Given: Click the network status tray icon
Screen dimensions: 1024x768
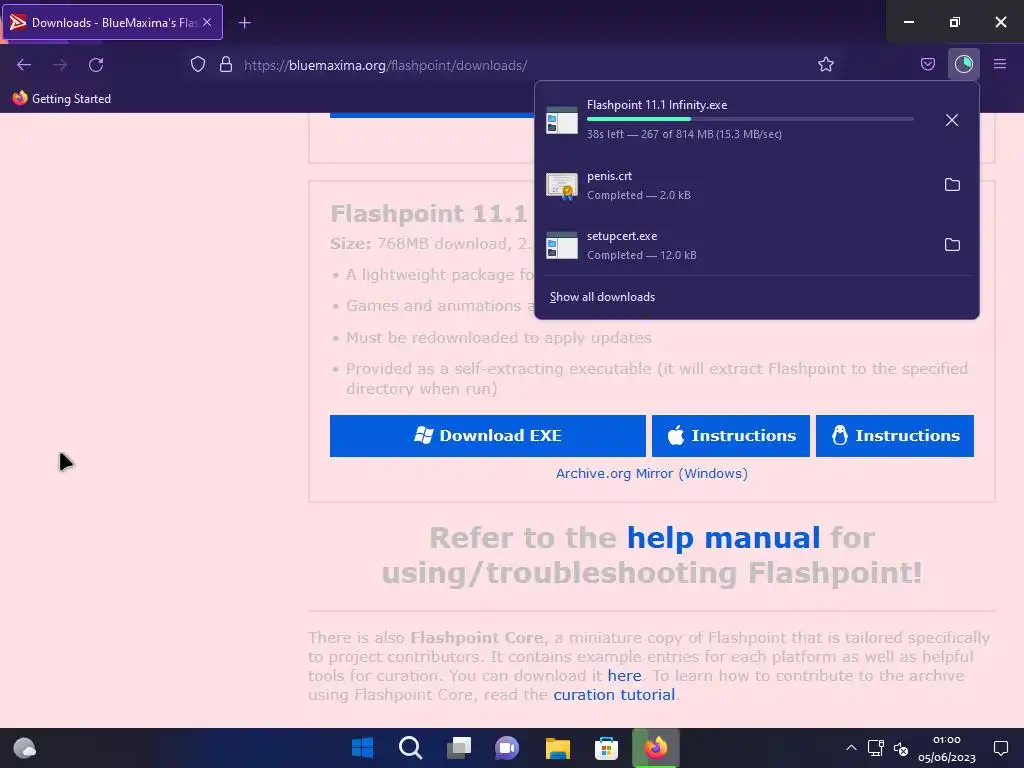Looking at the screenshot, I should [x=876, y=748].
